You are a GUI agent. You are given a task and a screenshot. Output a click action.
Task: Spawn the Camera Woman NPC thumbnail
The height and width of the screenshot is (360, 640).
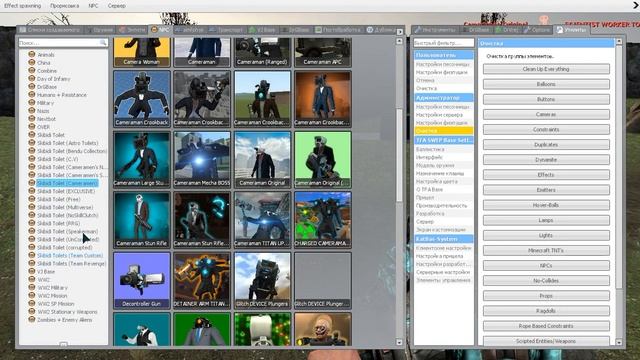[x=142, y=52]
